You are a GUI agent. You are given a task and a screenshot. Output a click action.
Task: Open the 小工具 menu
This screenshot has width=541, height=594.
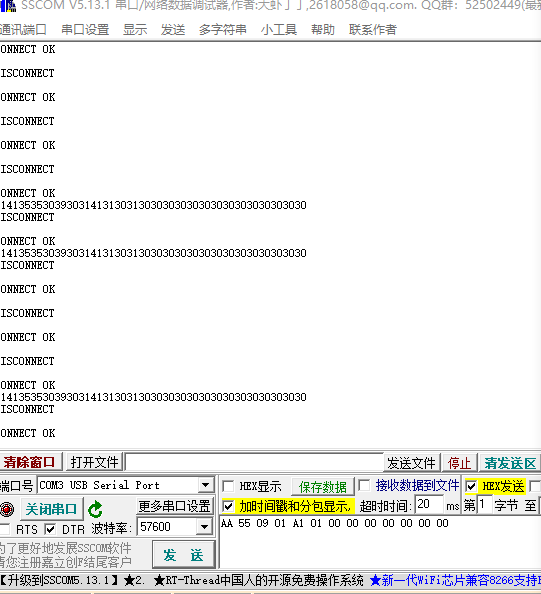pyautogui.click(x=278, y=30)
